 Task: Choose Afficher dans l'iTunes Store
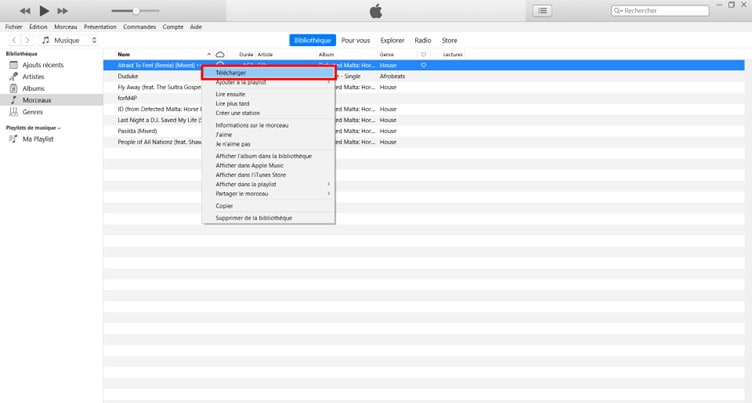point(269,175)
